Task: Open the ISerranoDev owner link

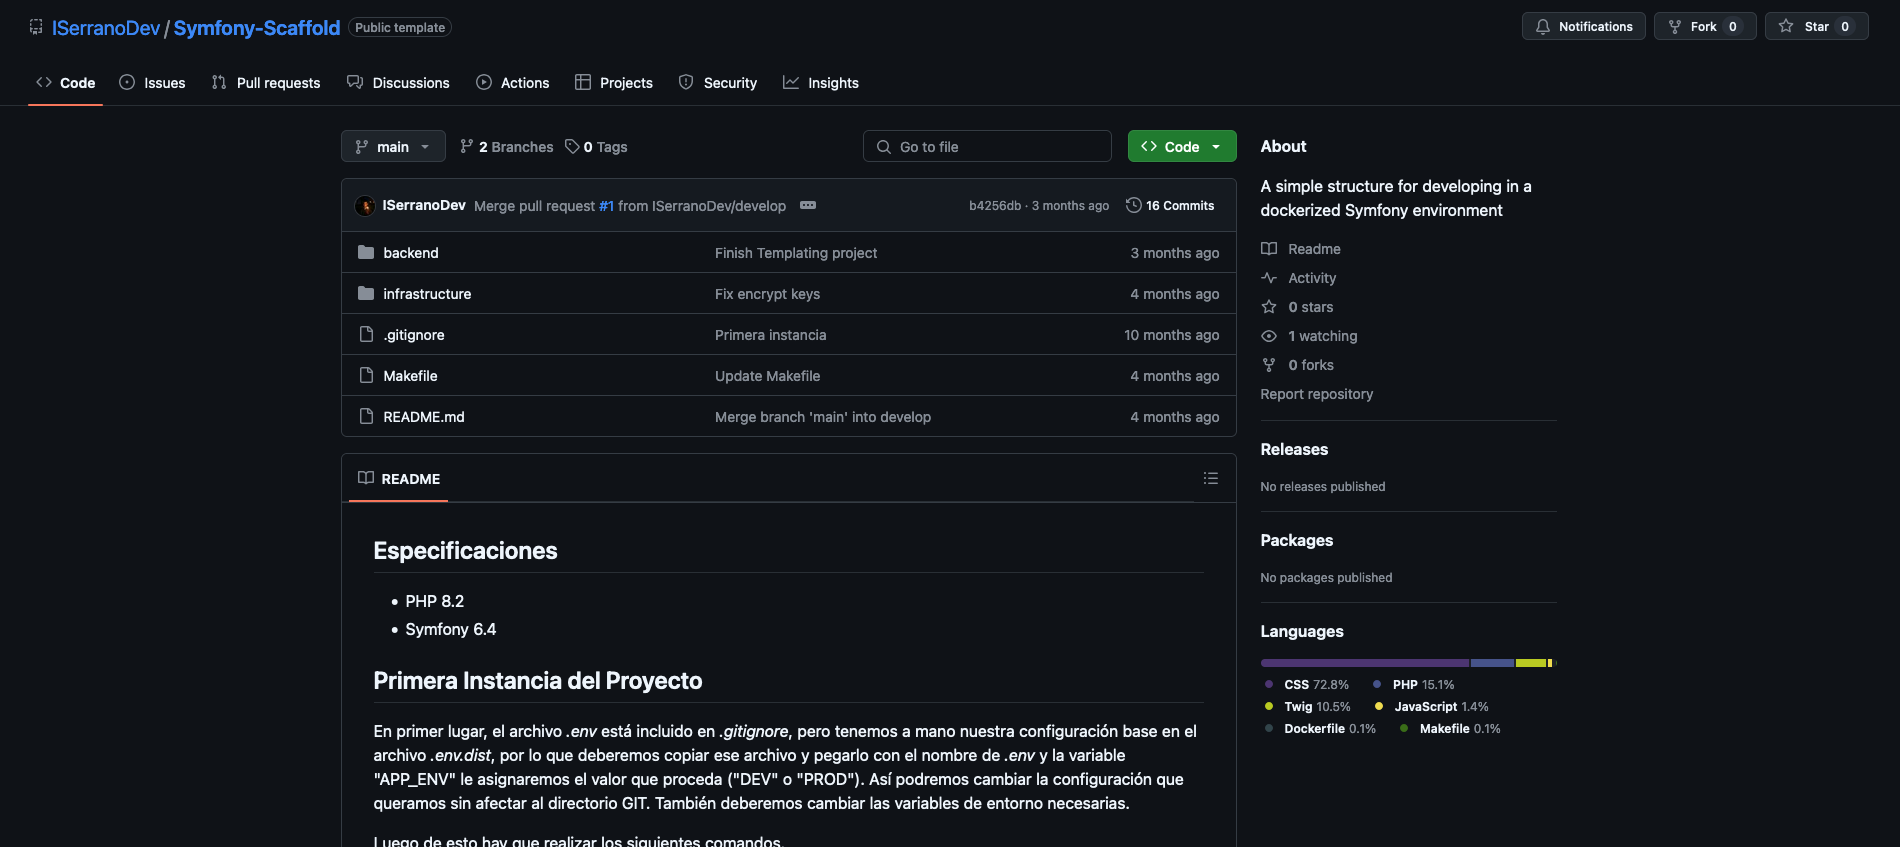Action: pyautogui.click(x=106, y=28)
